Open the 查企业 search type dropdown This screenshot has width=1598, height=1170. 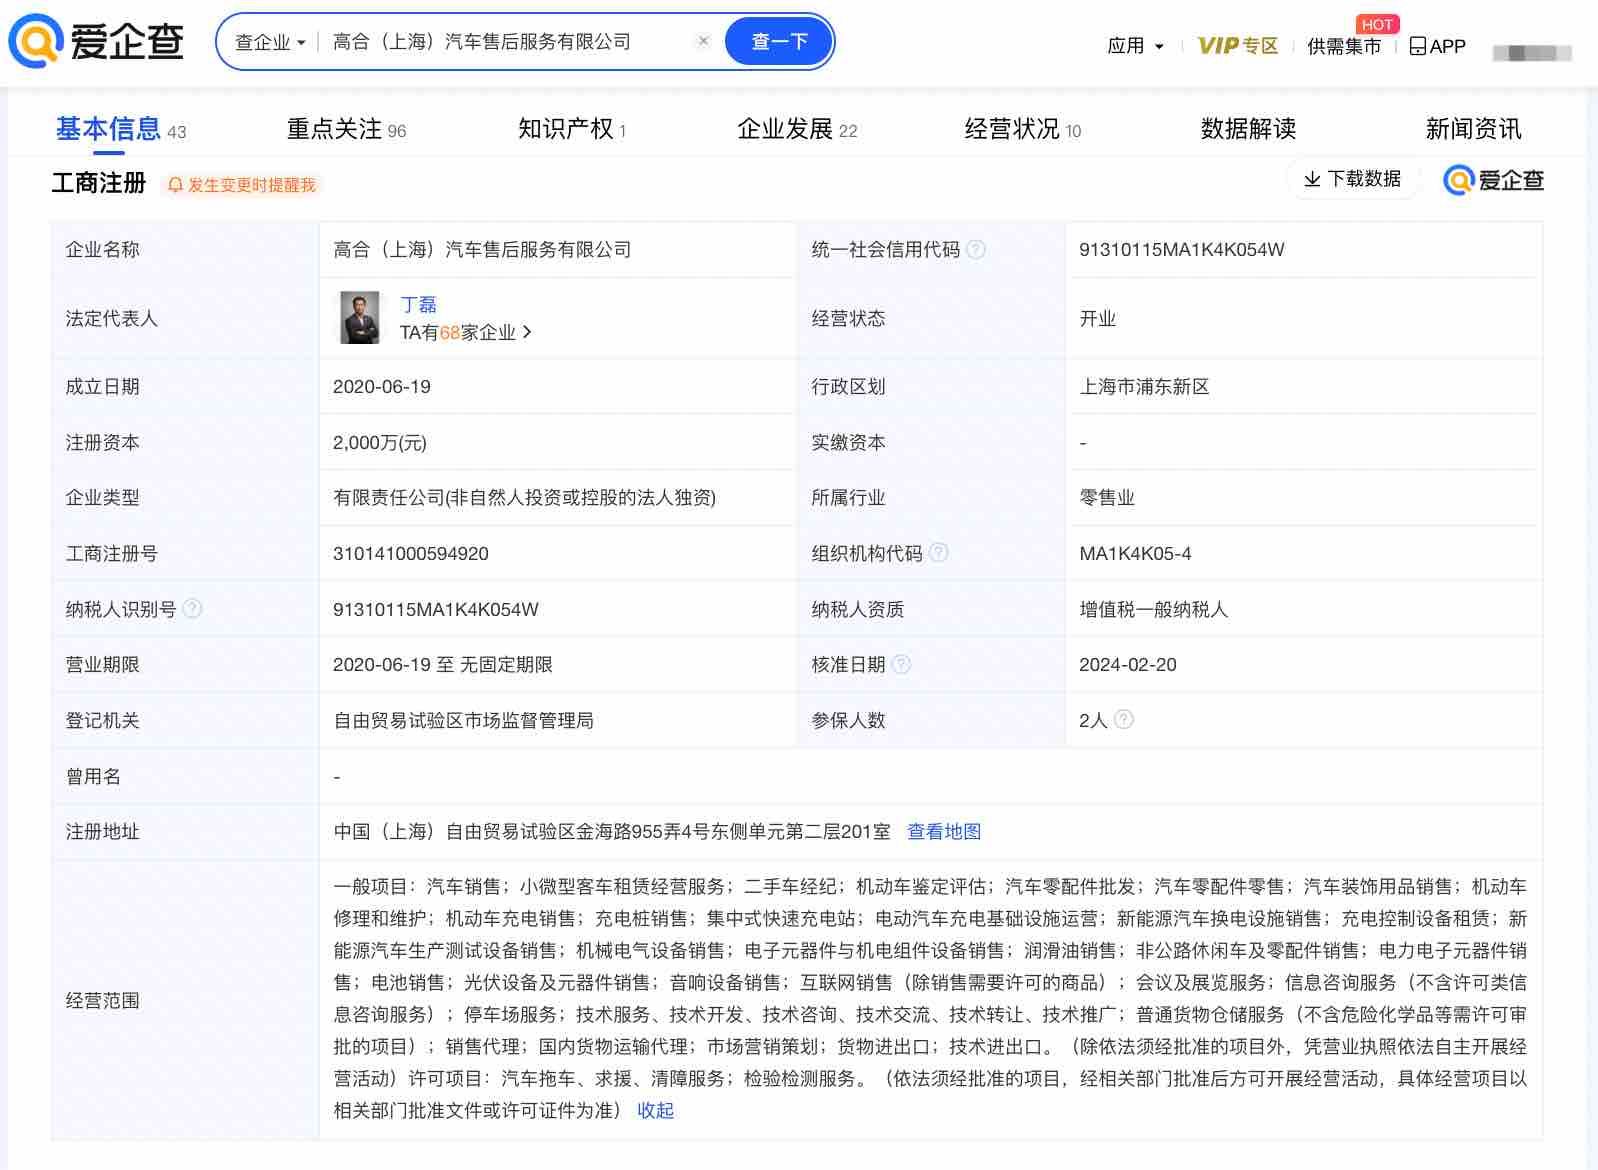[270, 42]
